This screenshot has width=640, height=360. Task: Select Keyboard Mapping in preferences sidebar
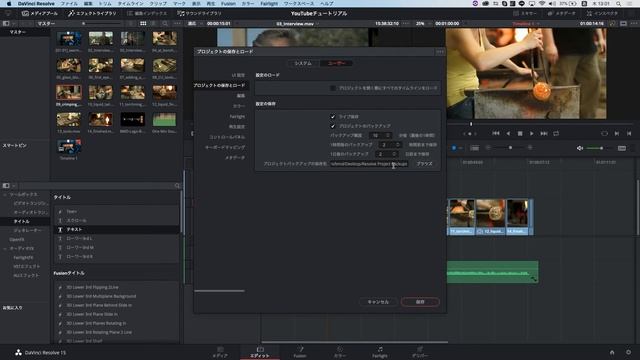(x=225, y=147)
